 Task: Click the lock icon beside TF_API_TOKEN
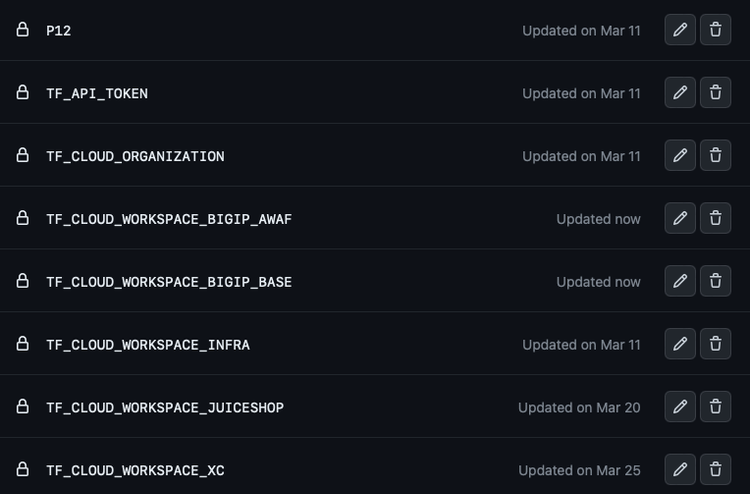coord(22,92)
